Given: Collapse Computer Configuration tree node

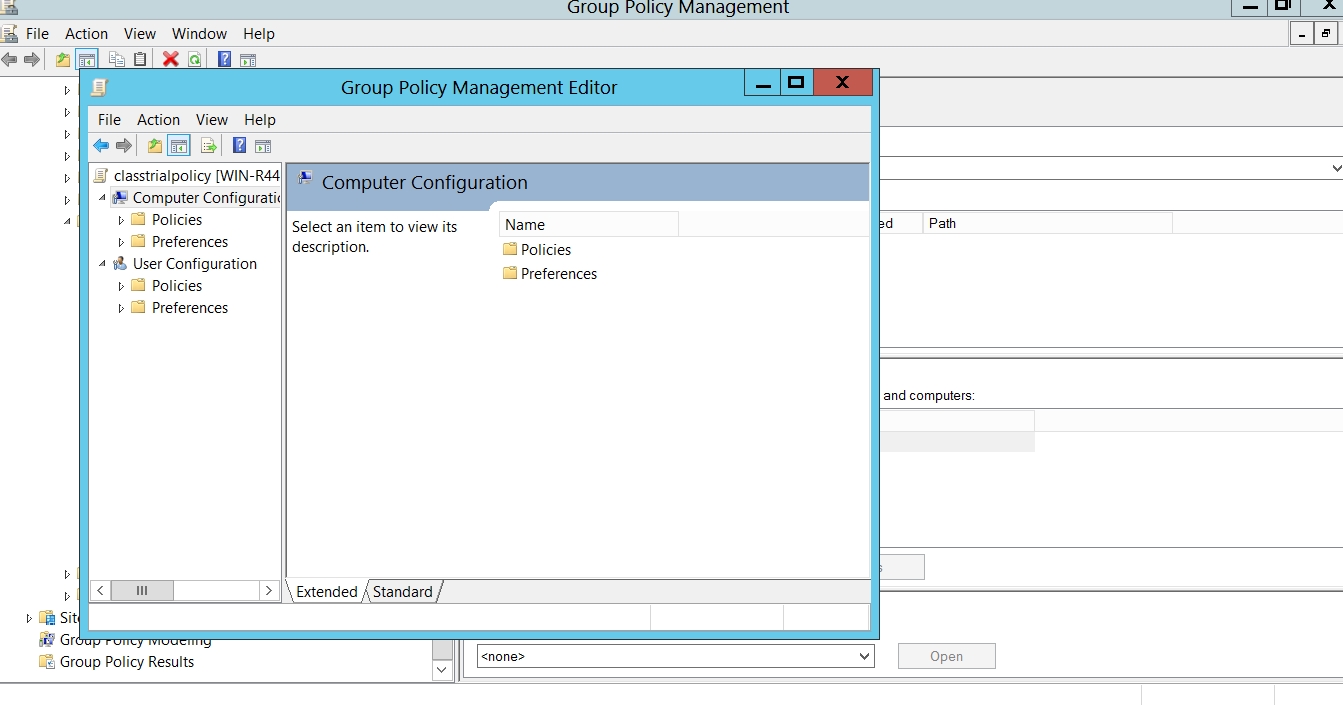Looking at the screenshot, I should tap(102, 198).
